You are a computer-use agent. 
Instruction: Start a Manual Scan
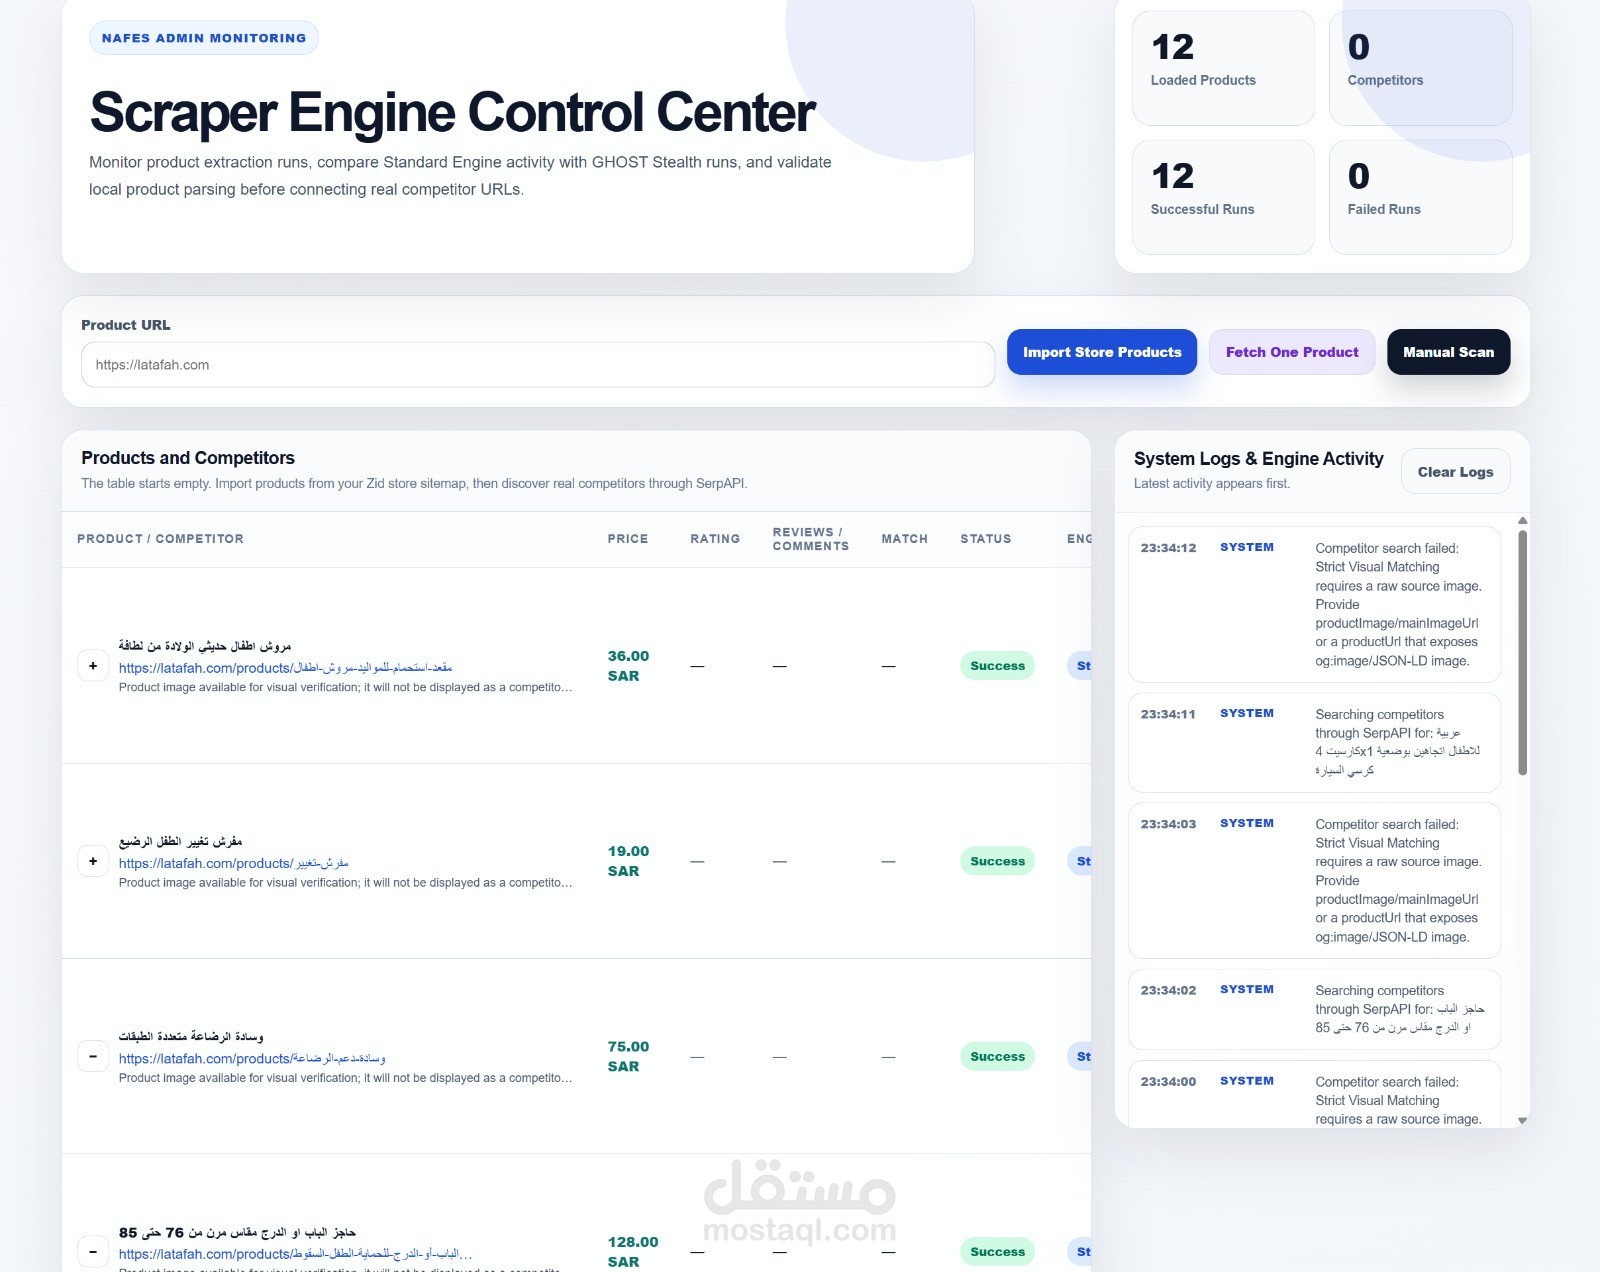(1448, 352)
